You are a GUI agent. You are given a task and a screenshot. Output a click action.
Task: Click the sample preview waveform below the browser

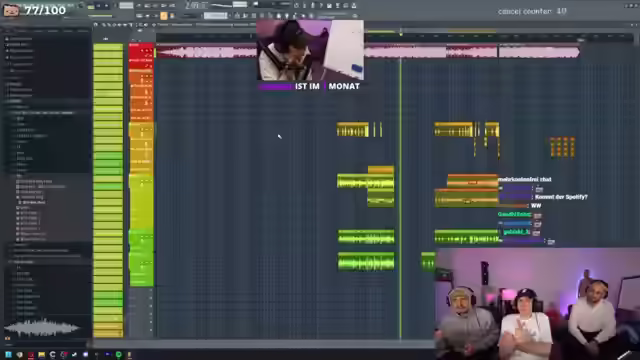(x=42, y=327)
